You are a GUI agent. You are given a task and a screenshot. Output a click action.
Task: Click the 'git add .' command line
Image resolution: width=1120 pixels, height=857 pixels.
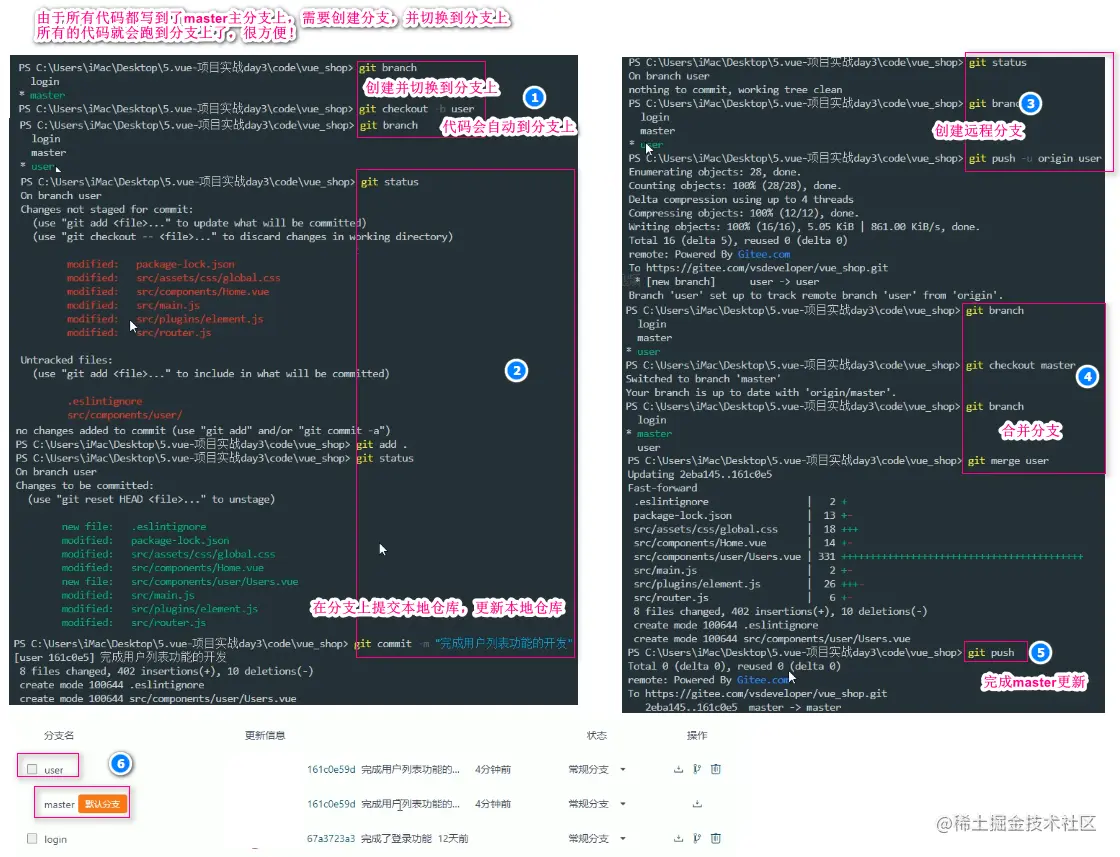(384, 444)
